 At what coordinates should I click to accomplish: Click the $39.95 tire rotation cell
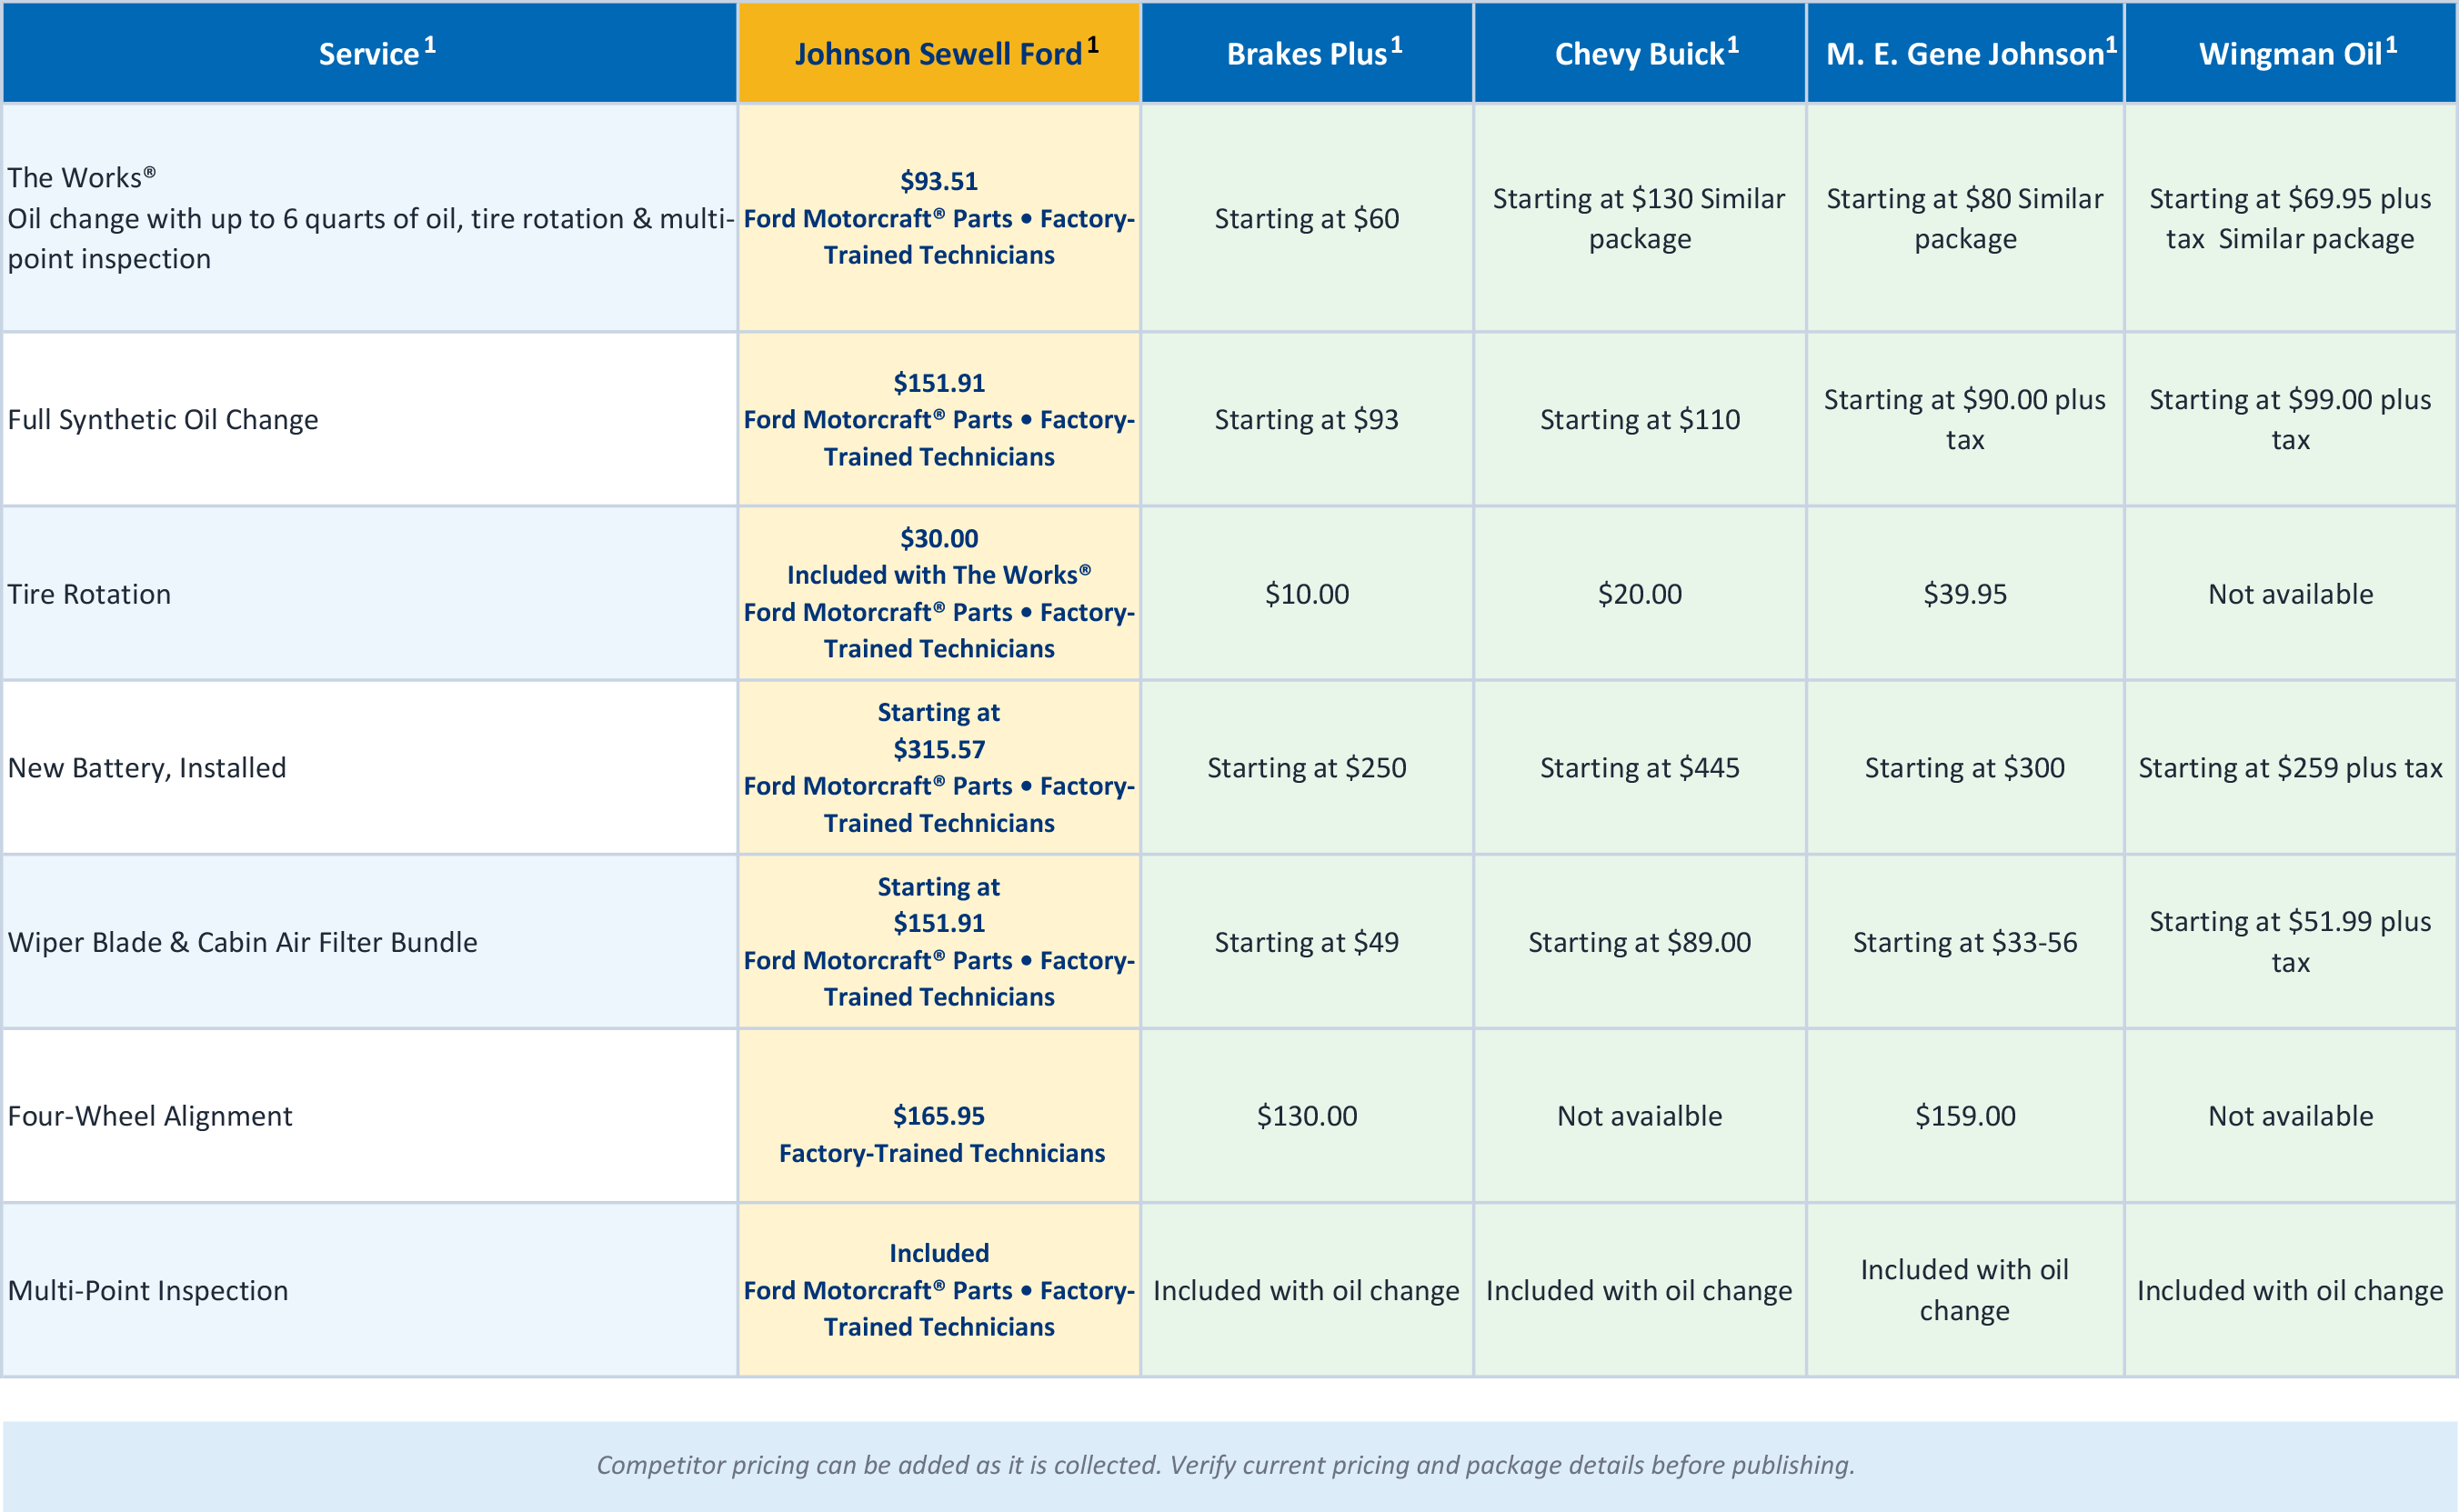pyautogui.click(x=1965, y=594)
